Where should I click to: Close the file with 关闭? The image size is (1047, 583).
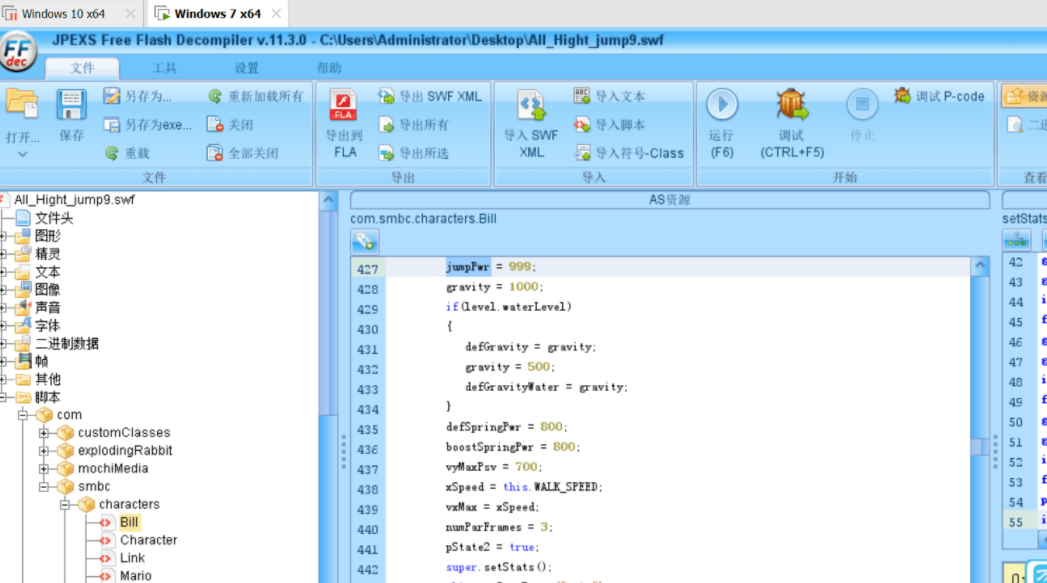[x=230, y=125]
